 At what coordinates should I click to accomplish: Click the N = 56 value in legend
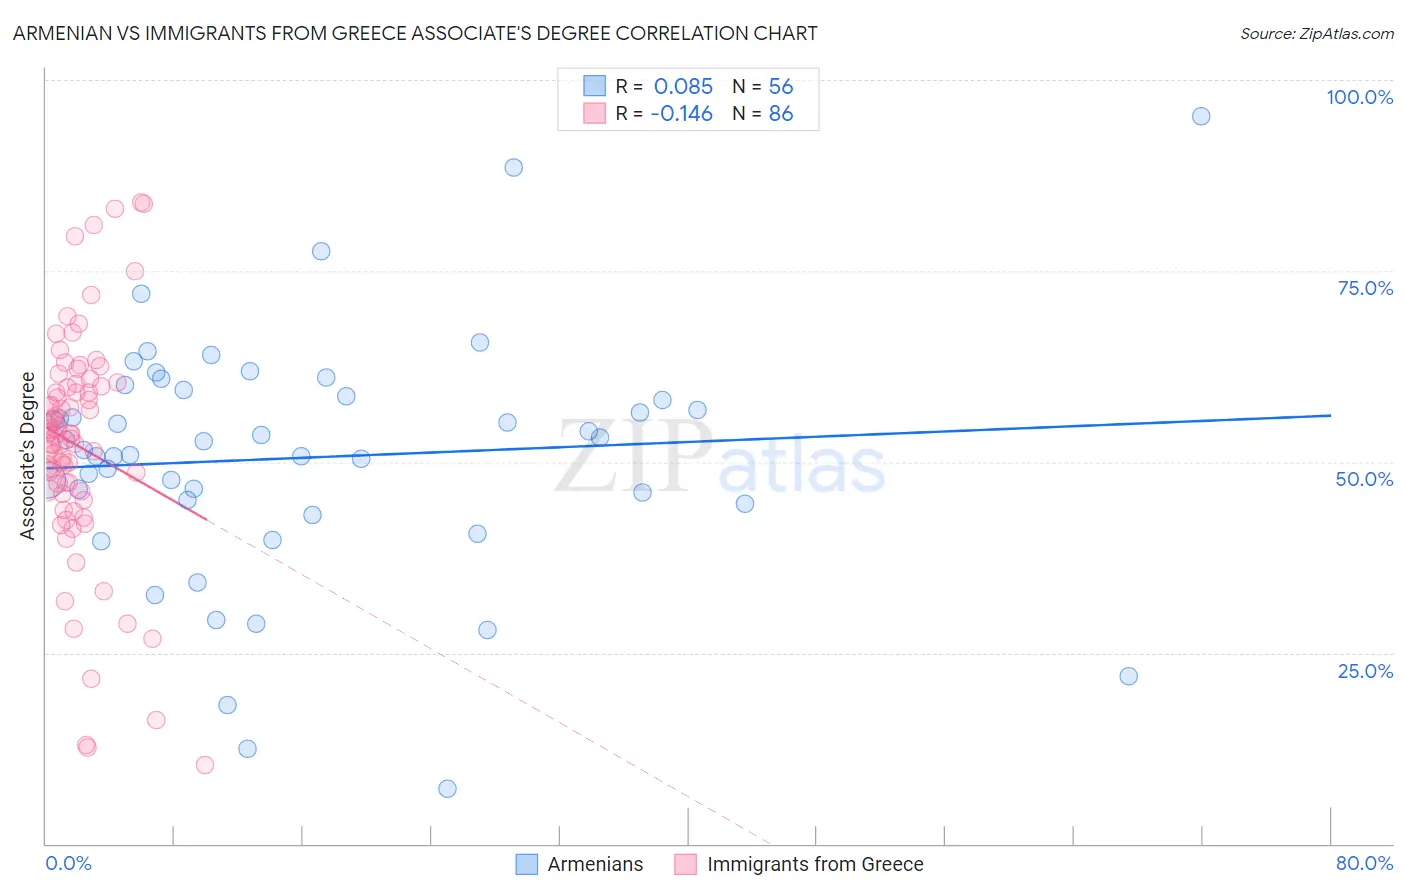point(763,86)
